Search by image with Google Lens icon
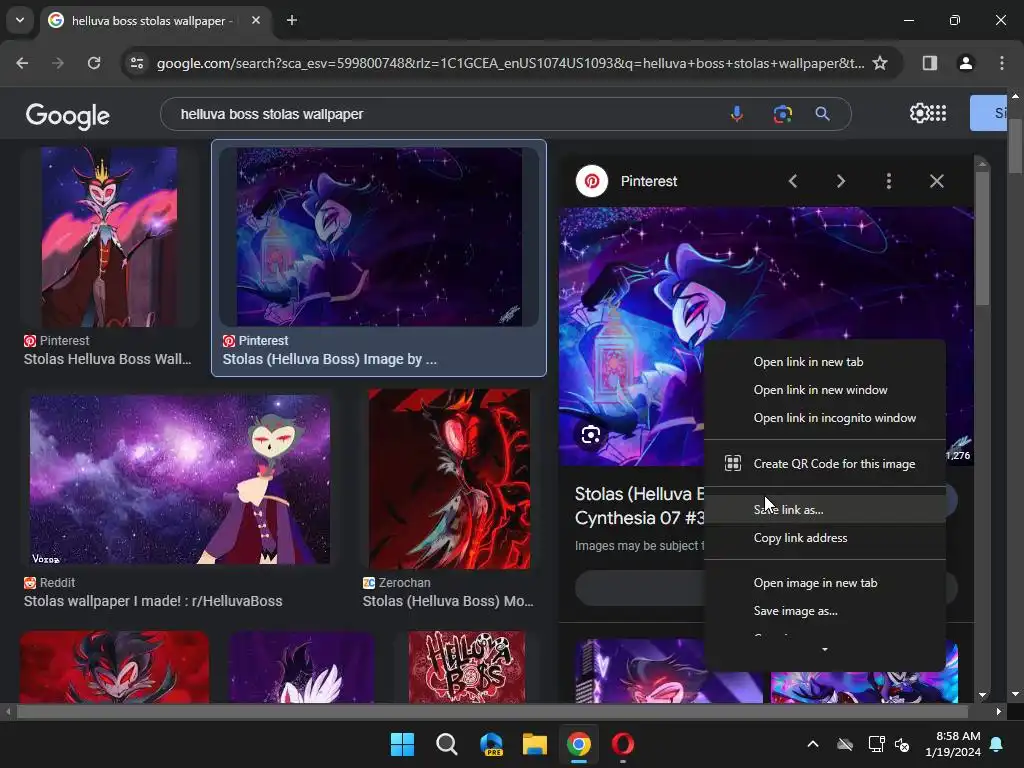This screenshot has height=768, width=1024. click(782, 114)
